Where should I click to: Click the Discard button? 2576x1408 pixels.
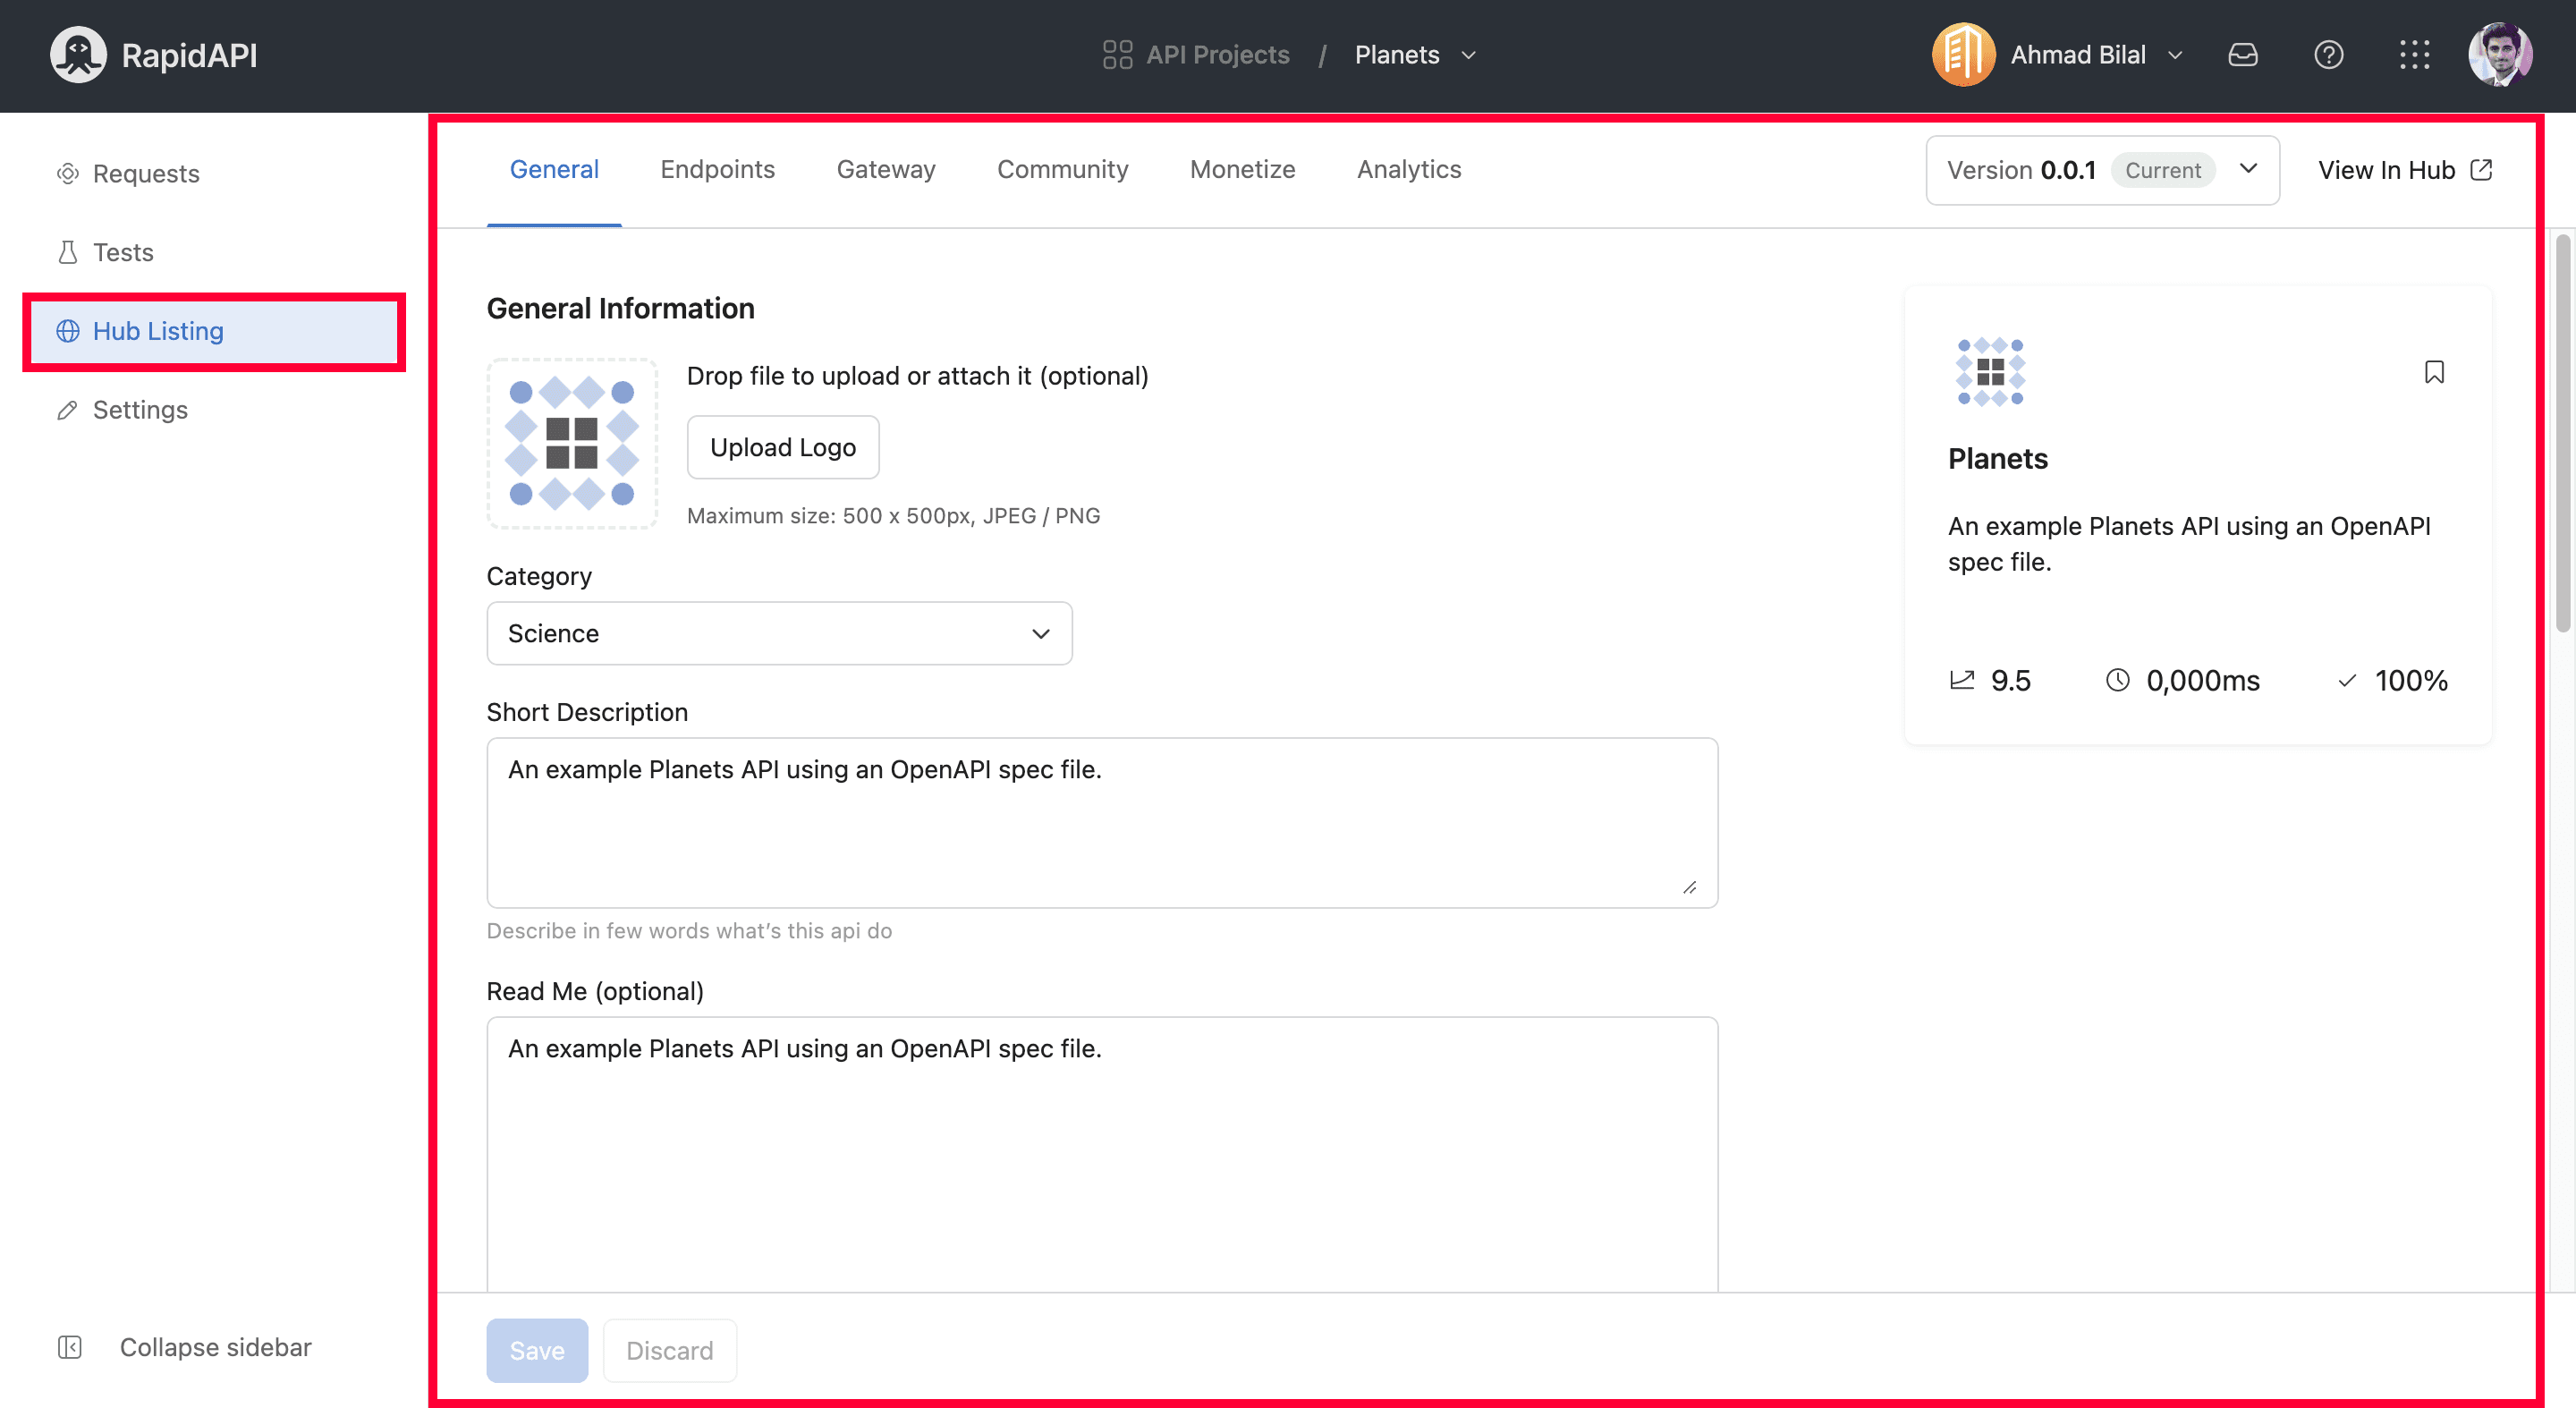[667, 1349]
